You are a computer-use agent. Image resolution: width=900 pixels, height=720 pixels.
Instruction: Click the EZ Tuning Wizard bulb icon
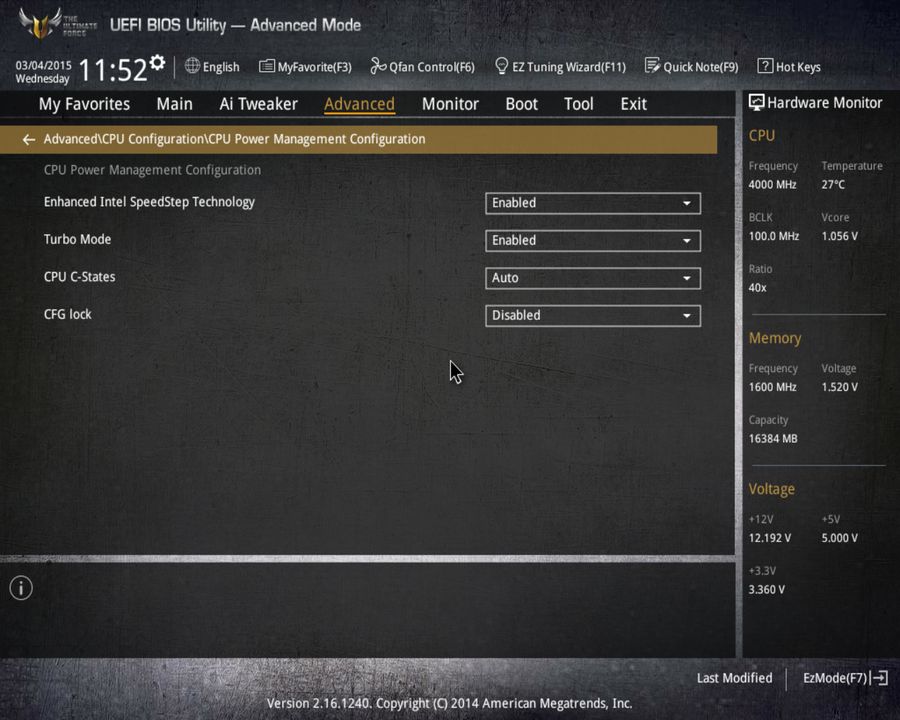click(501, 66)
